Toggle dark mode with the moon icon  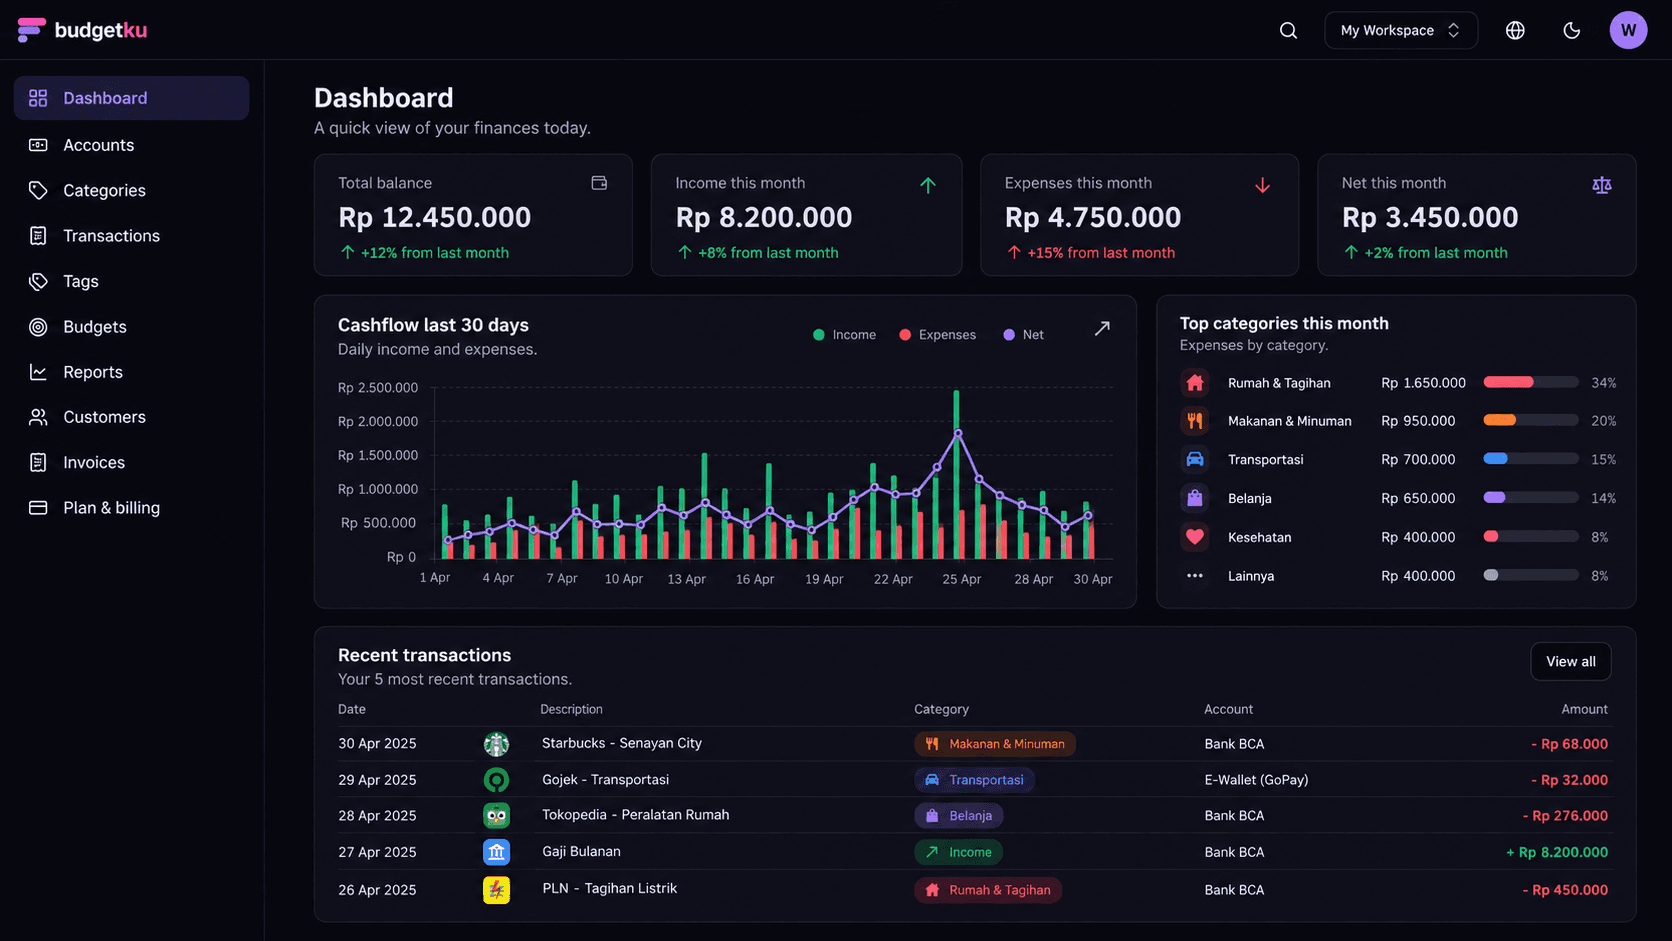click(x=1571, y=31)
